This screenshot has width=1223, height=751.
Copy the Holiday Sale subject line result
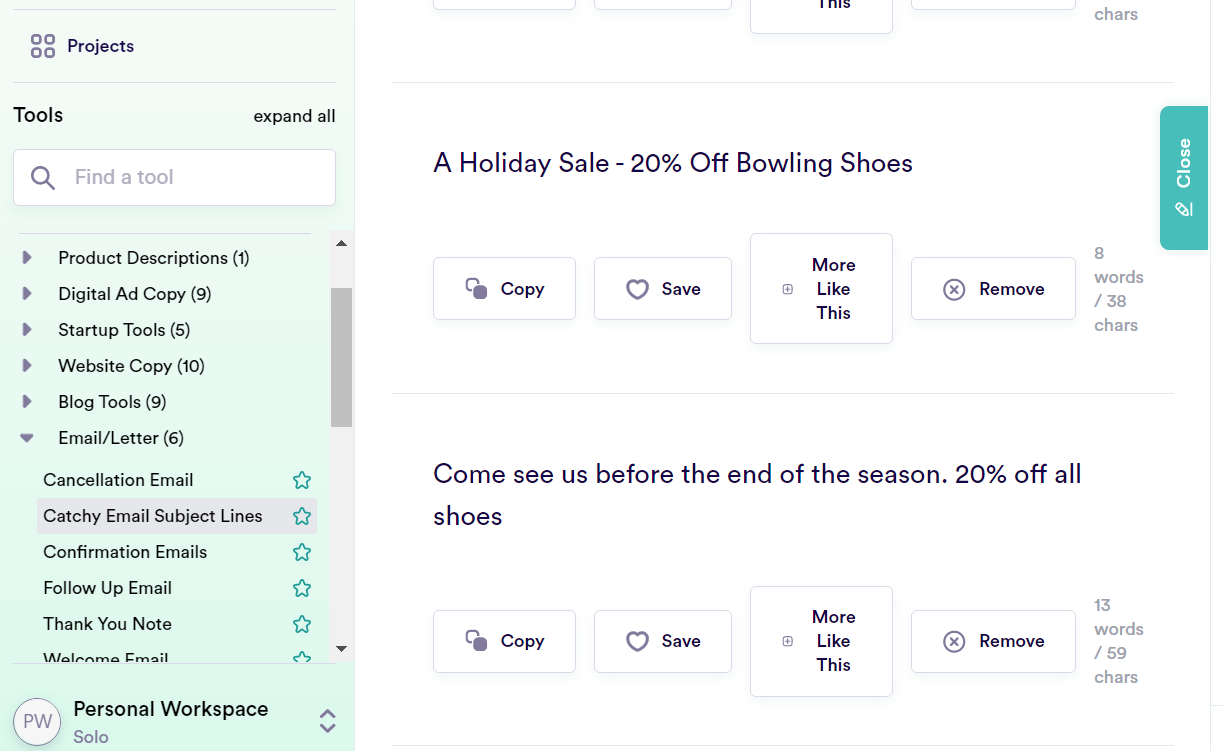tap(504, 288)
